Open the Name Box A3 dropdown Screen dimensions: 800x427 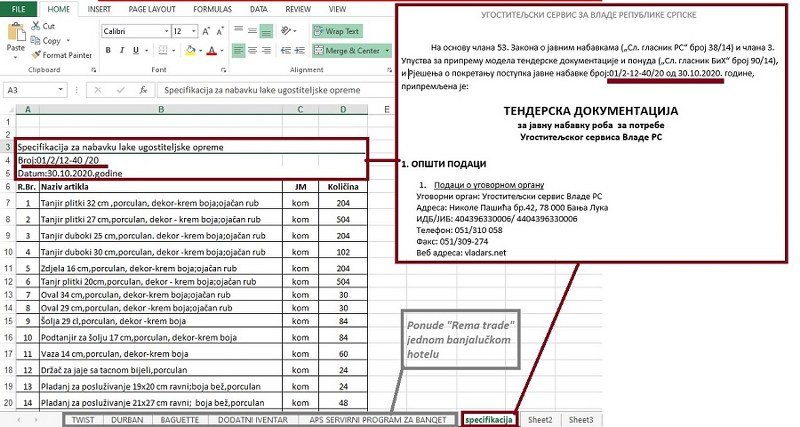click(61, 90)
